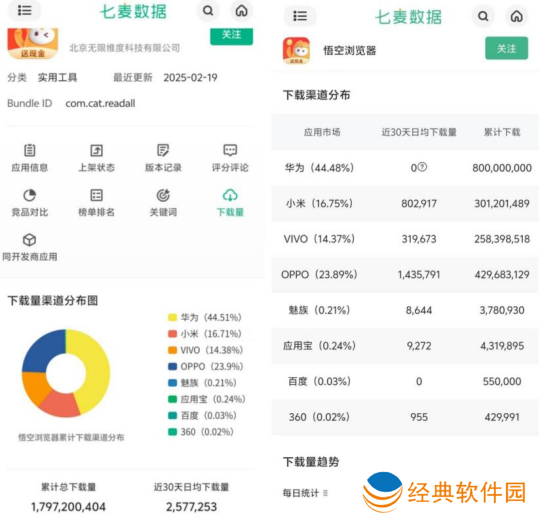Open the 榜单排名 chart ranking icon
The width and height of the screenshot is (544, 518).
click(x=96, y=195)
